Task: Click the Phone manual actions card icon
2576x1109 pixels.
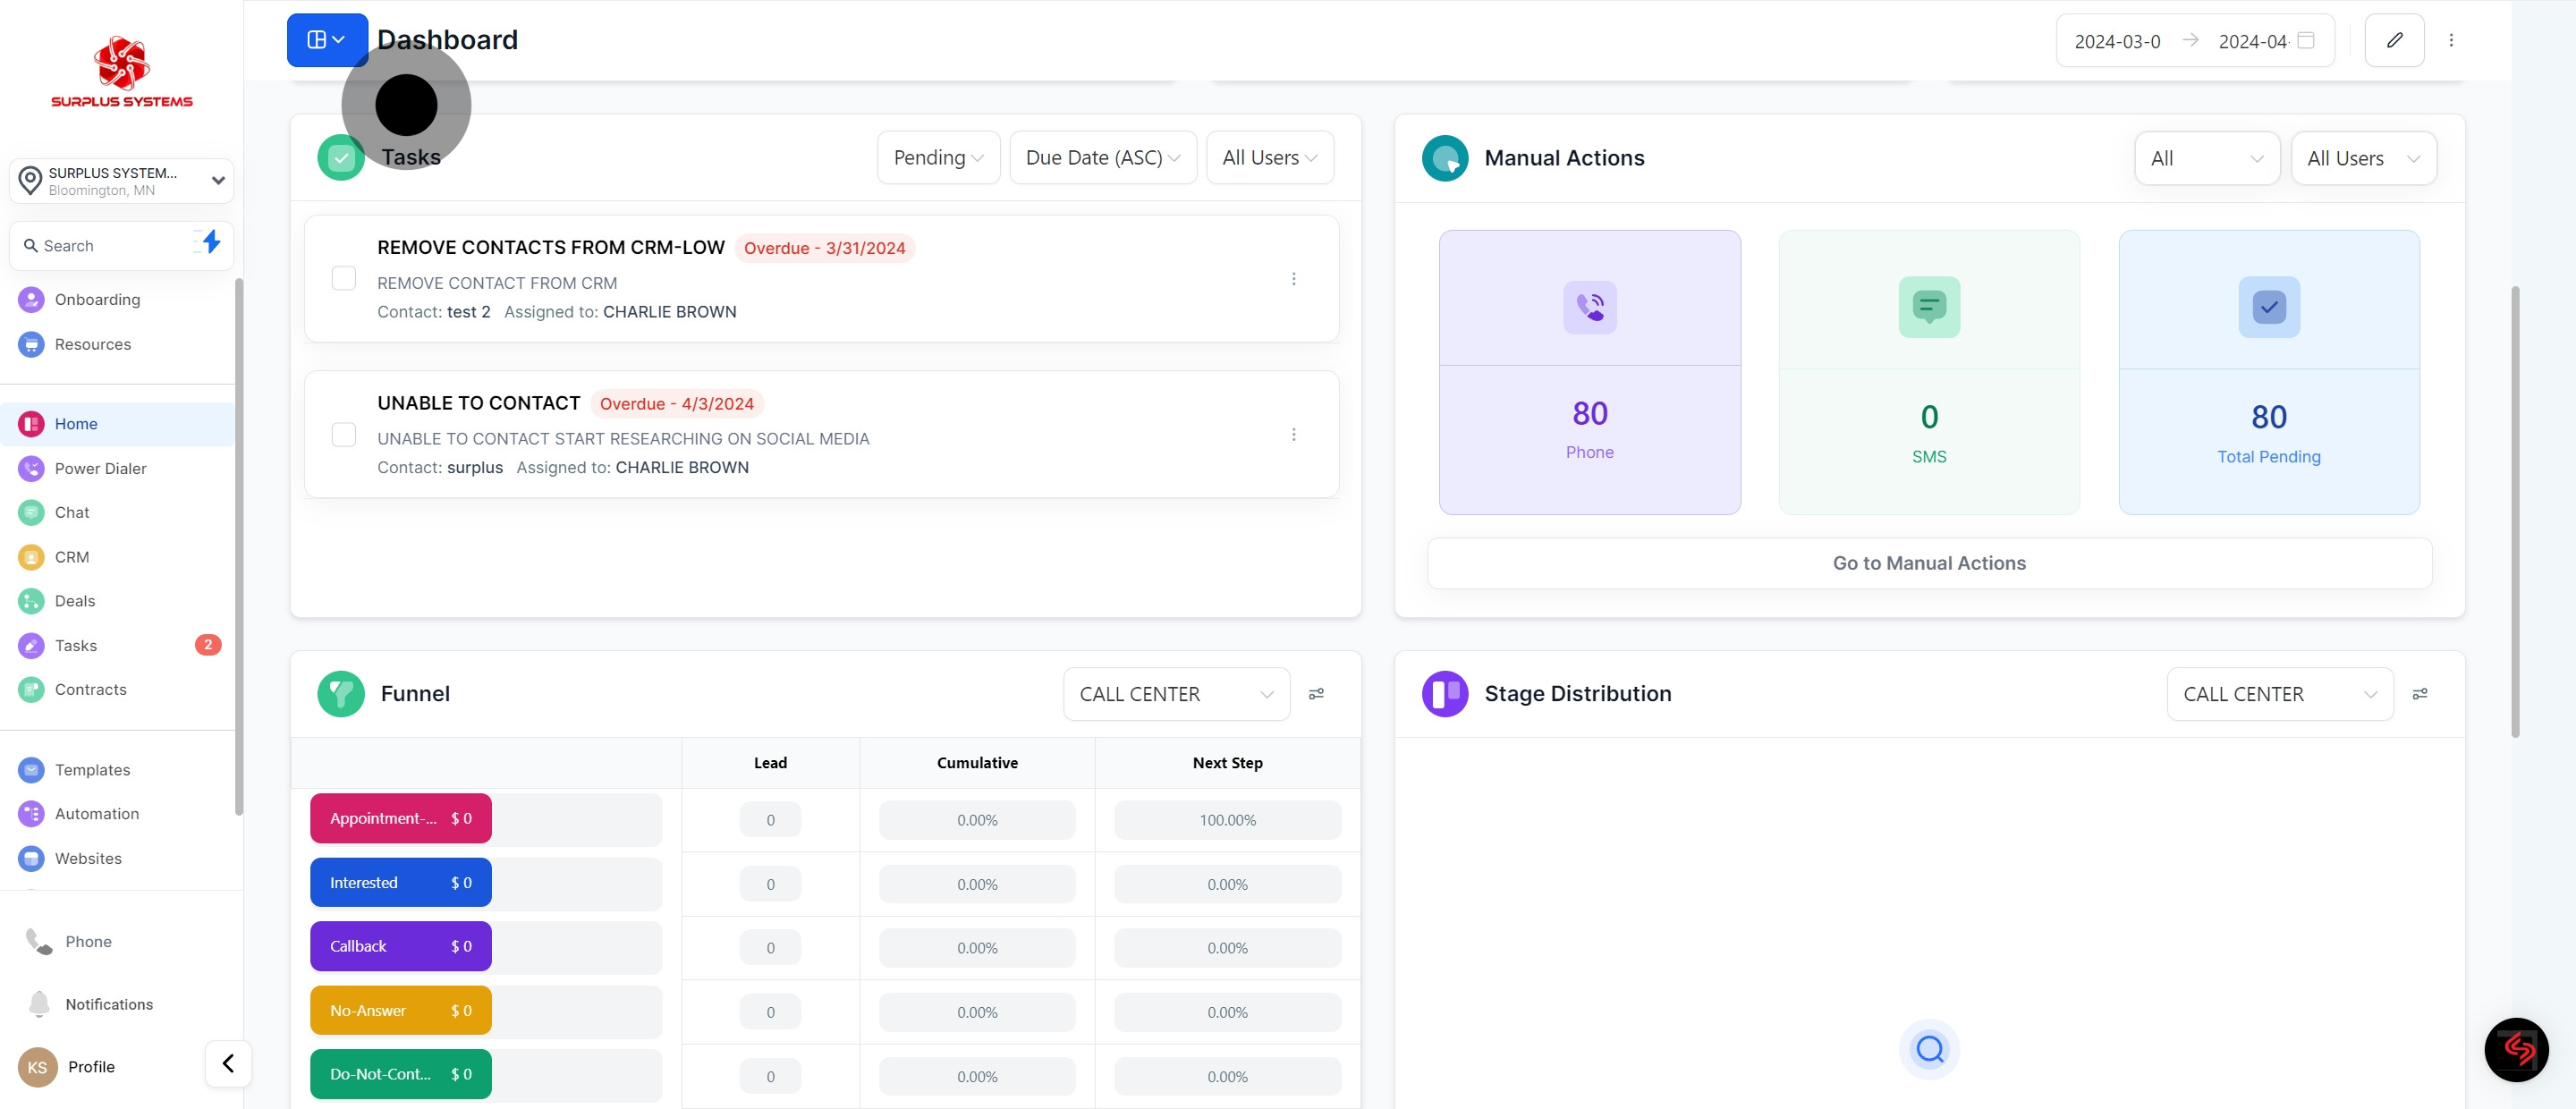Action: click(x=1589, y=307)
